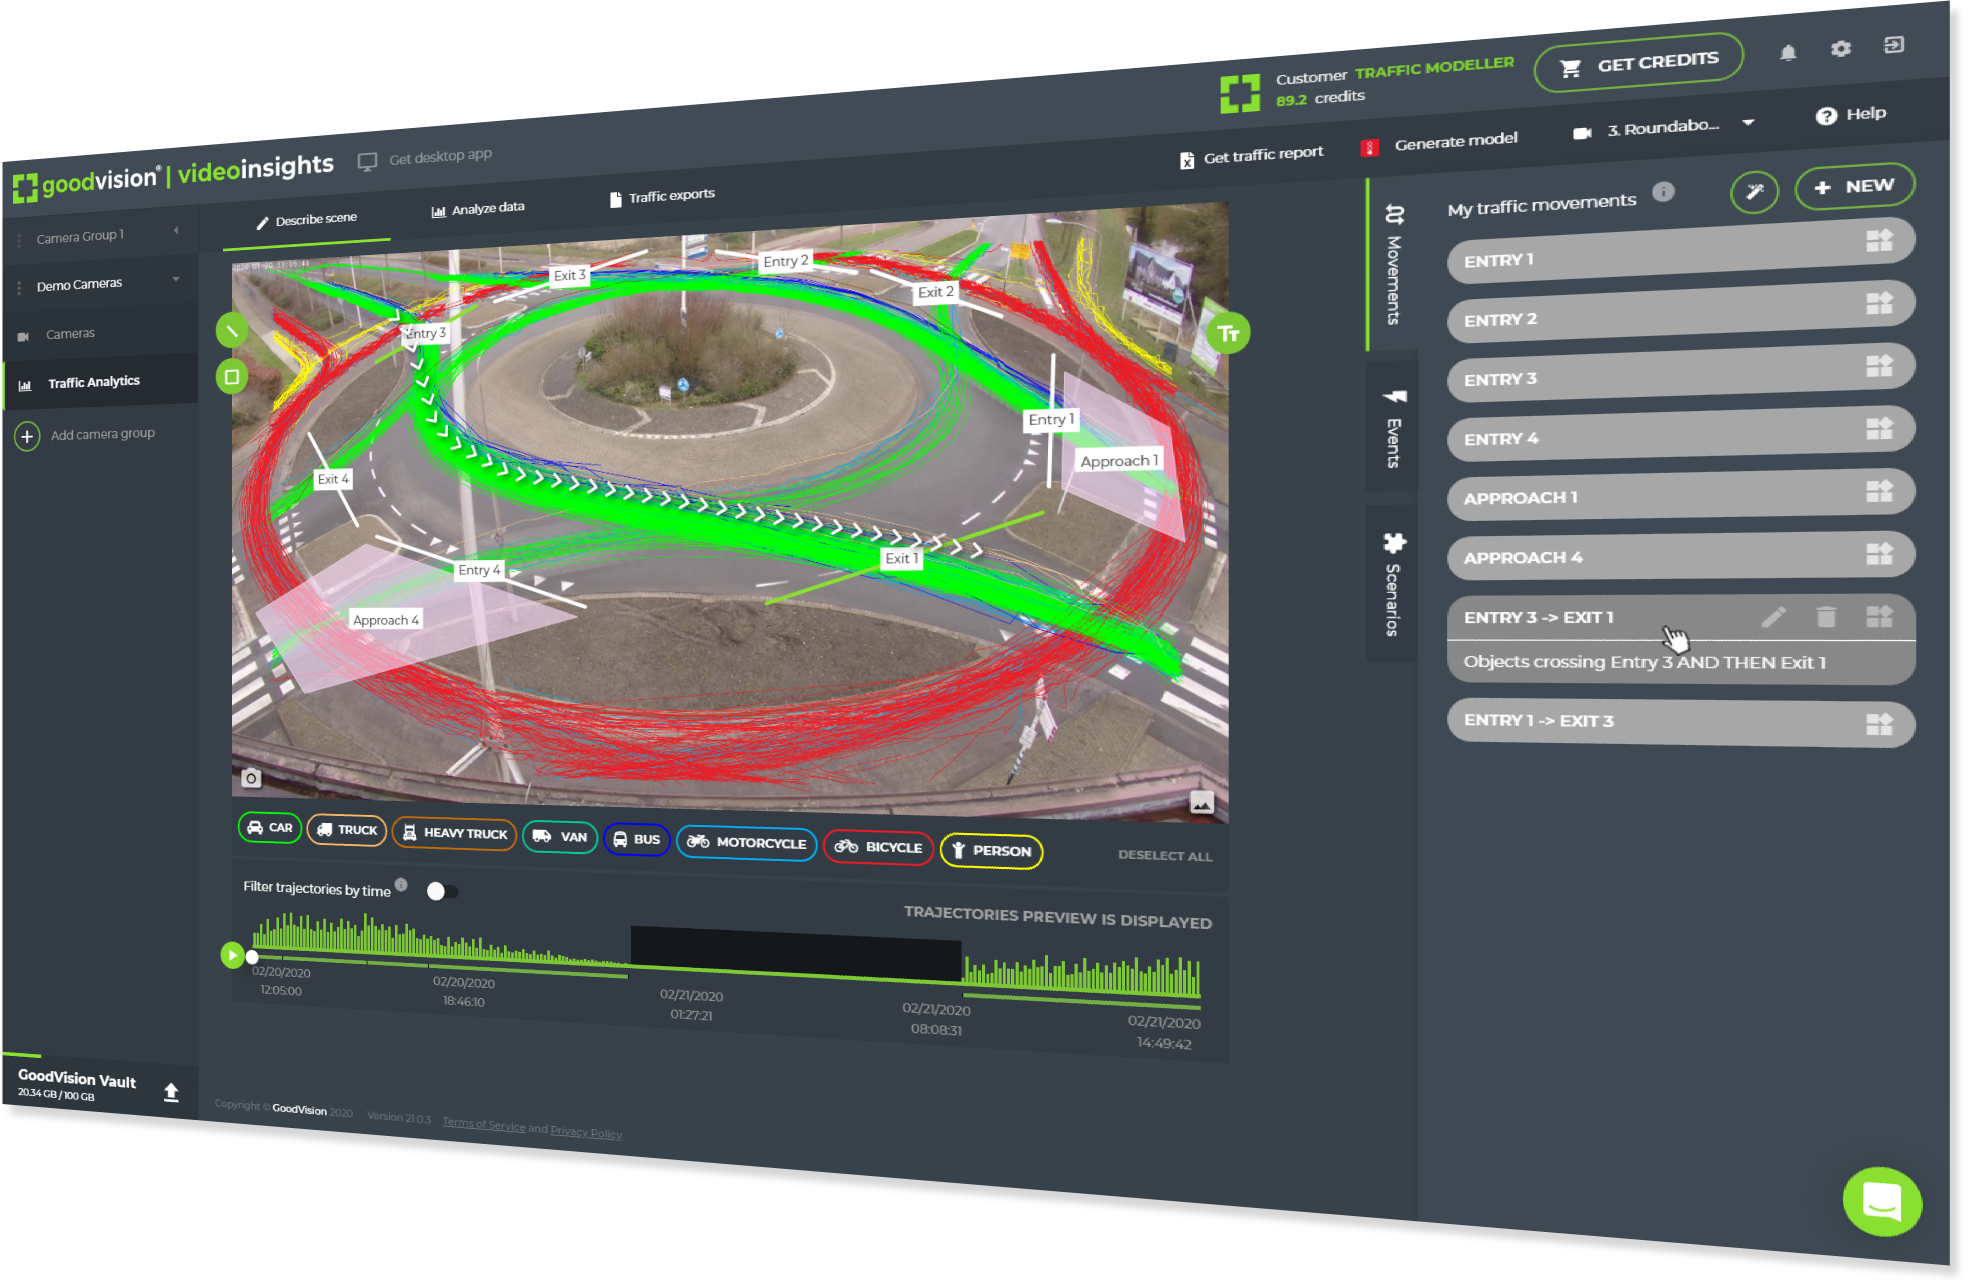Click the Help question mark icon
Image resolution: width=1969 pixels, height=1286 pixels.
(x=1826, y=116)
